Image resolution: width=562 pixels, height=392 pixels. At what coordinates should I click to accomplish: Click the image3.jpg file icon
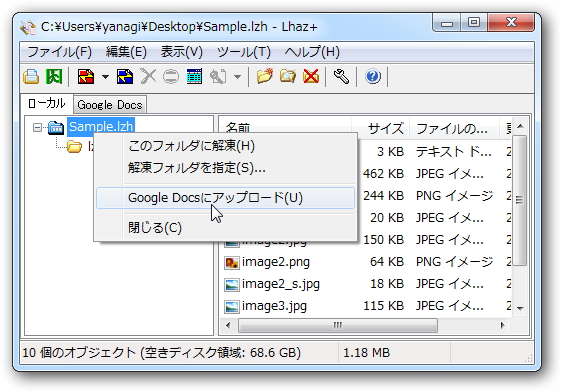click(x=232, y=307)
